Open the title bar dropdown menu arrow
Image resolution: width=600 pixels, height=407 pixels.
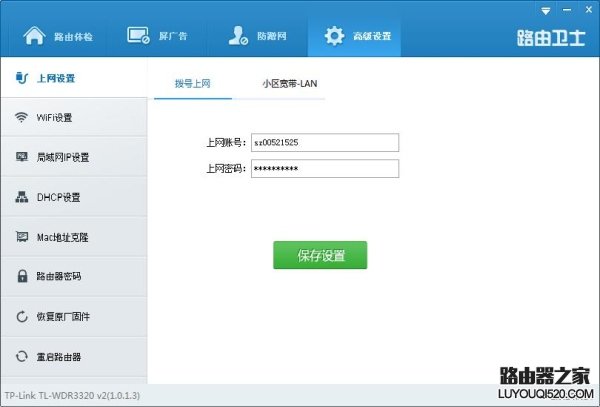point(546,11)
